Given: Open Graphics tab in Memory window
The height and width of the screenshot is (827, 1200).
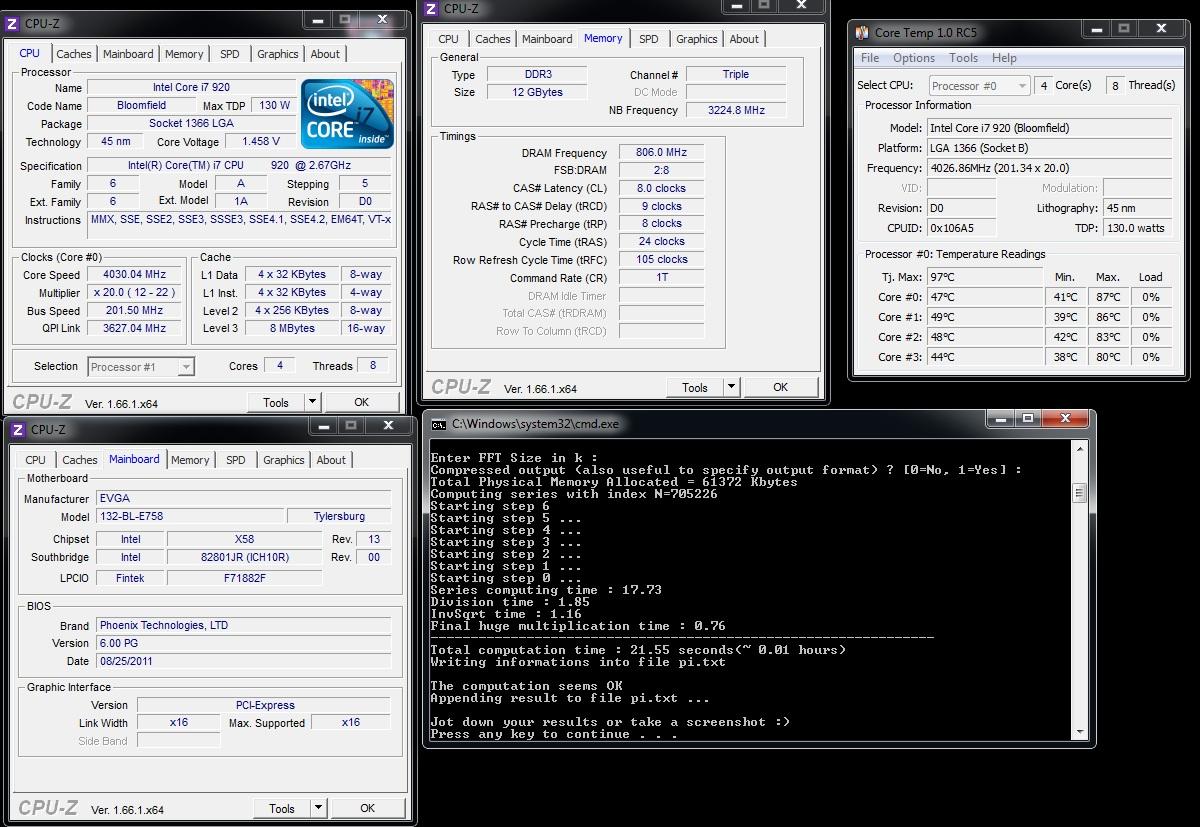Looking at the screenshot, I should (696, 39).
